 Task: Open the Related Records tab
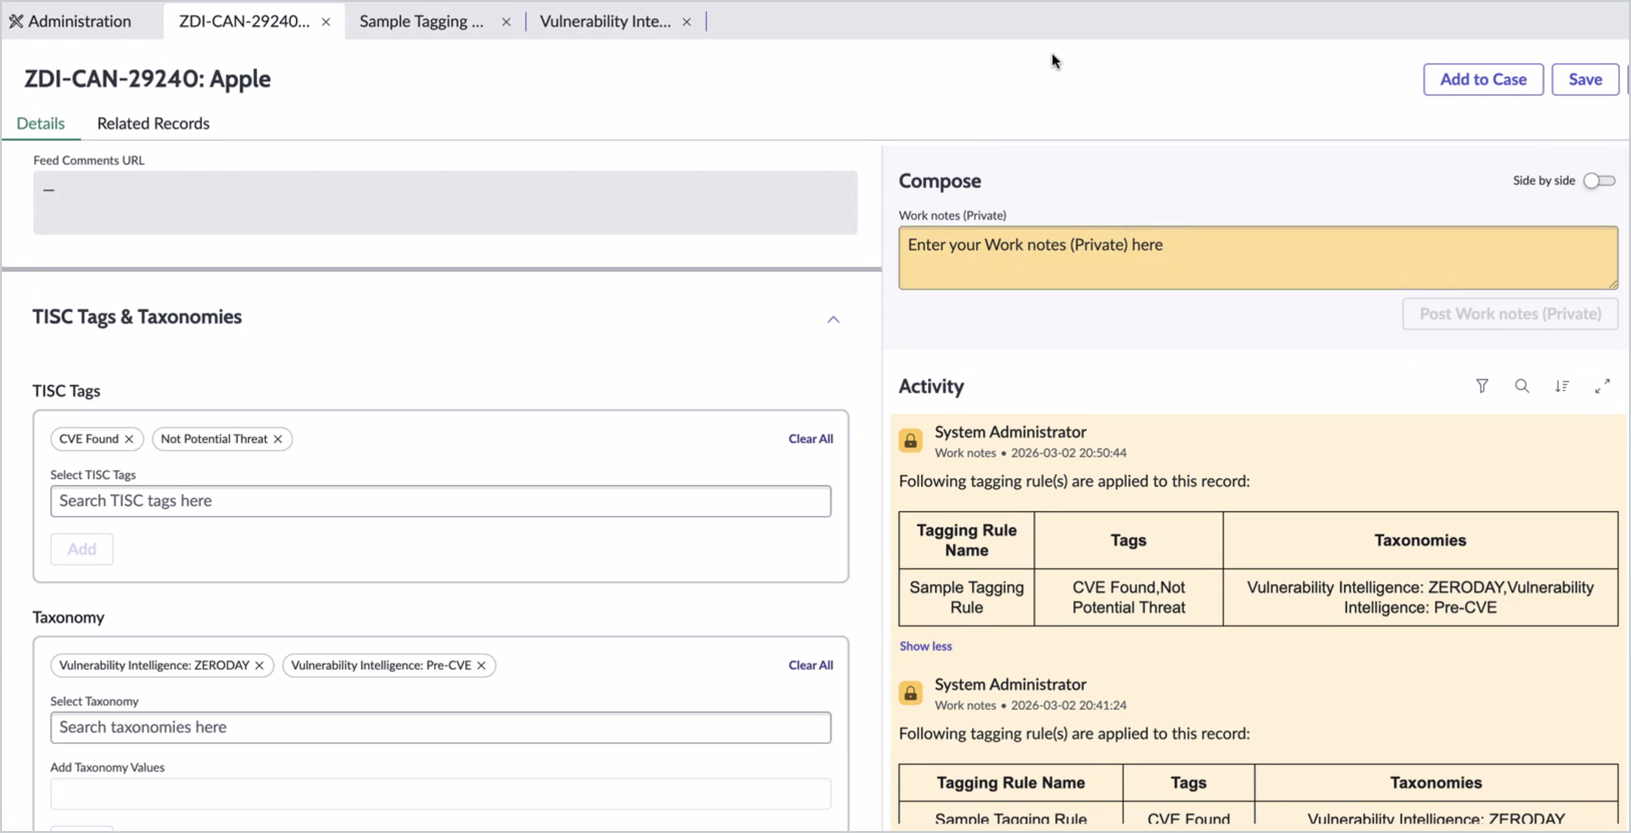[x=153, y=123]
